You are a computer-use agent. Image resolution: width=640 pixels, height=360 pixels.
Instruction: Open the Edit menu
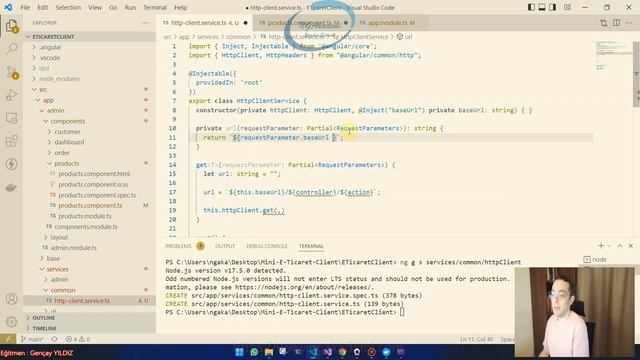[42, 7]
